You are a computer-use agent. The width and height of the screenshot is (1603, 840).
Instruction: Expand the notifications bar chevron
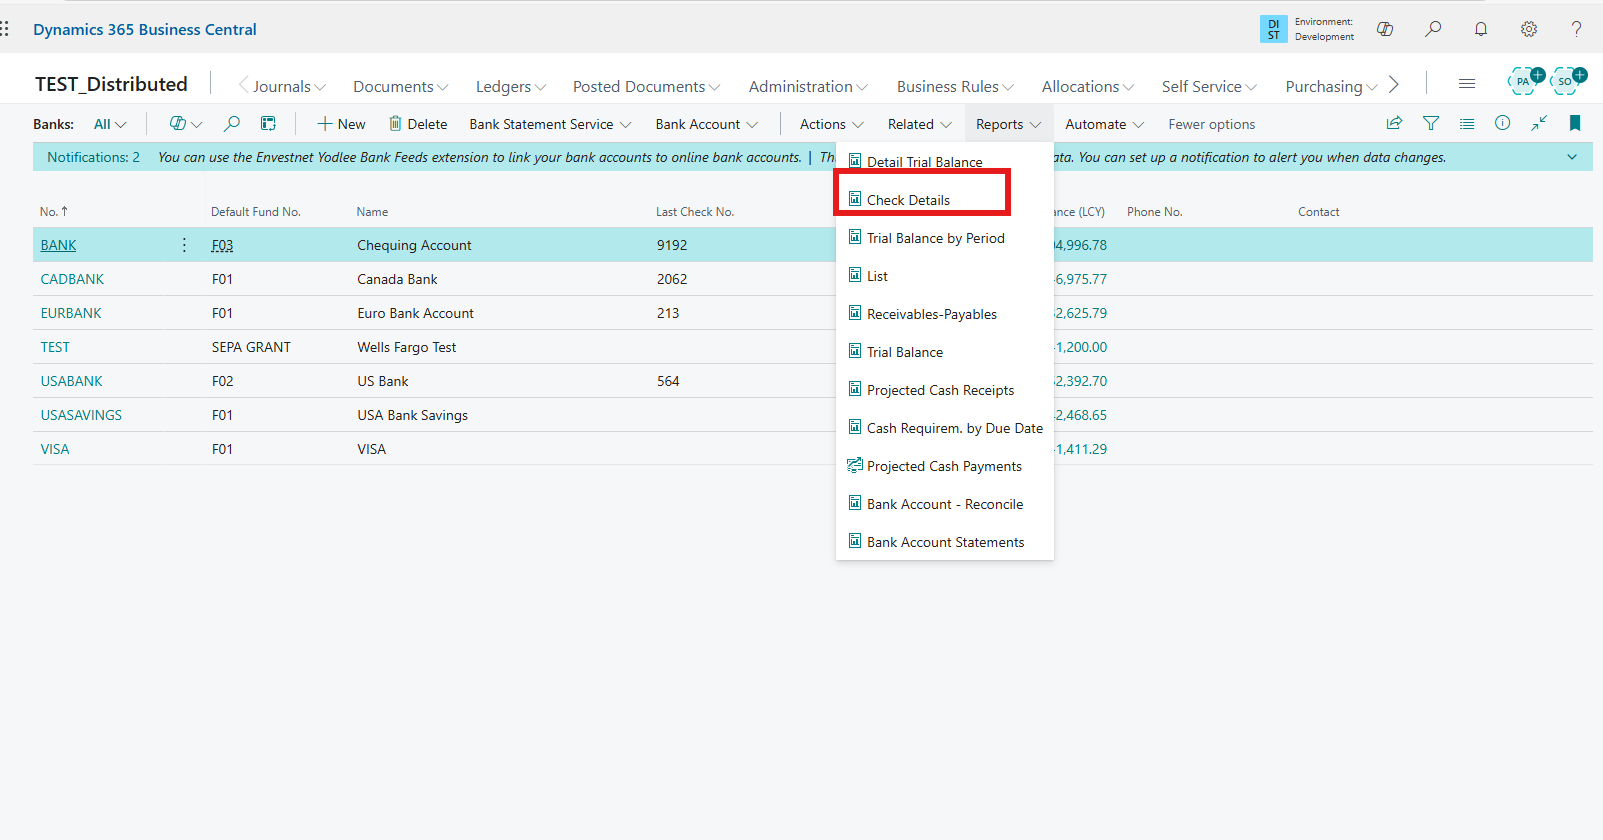tap(1572, 157)
